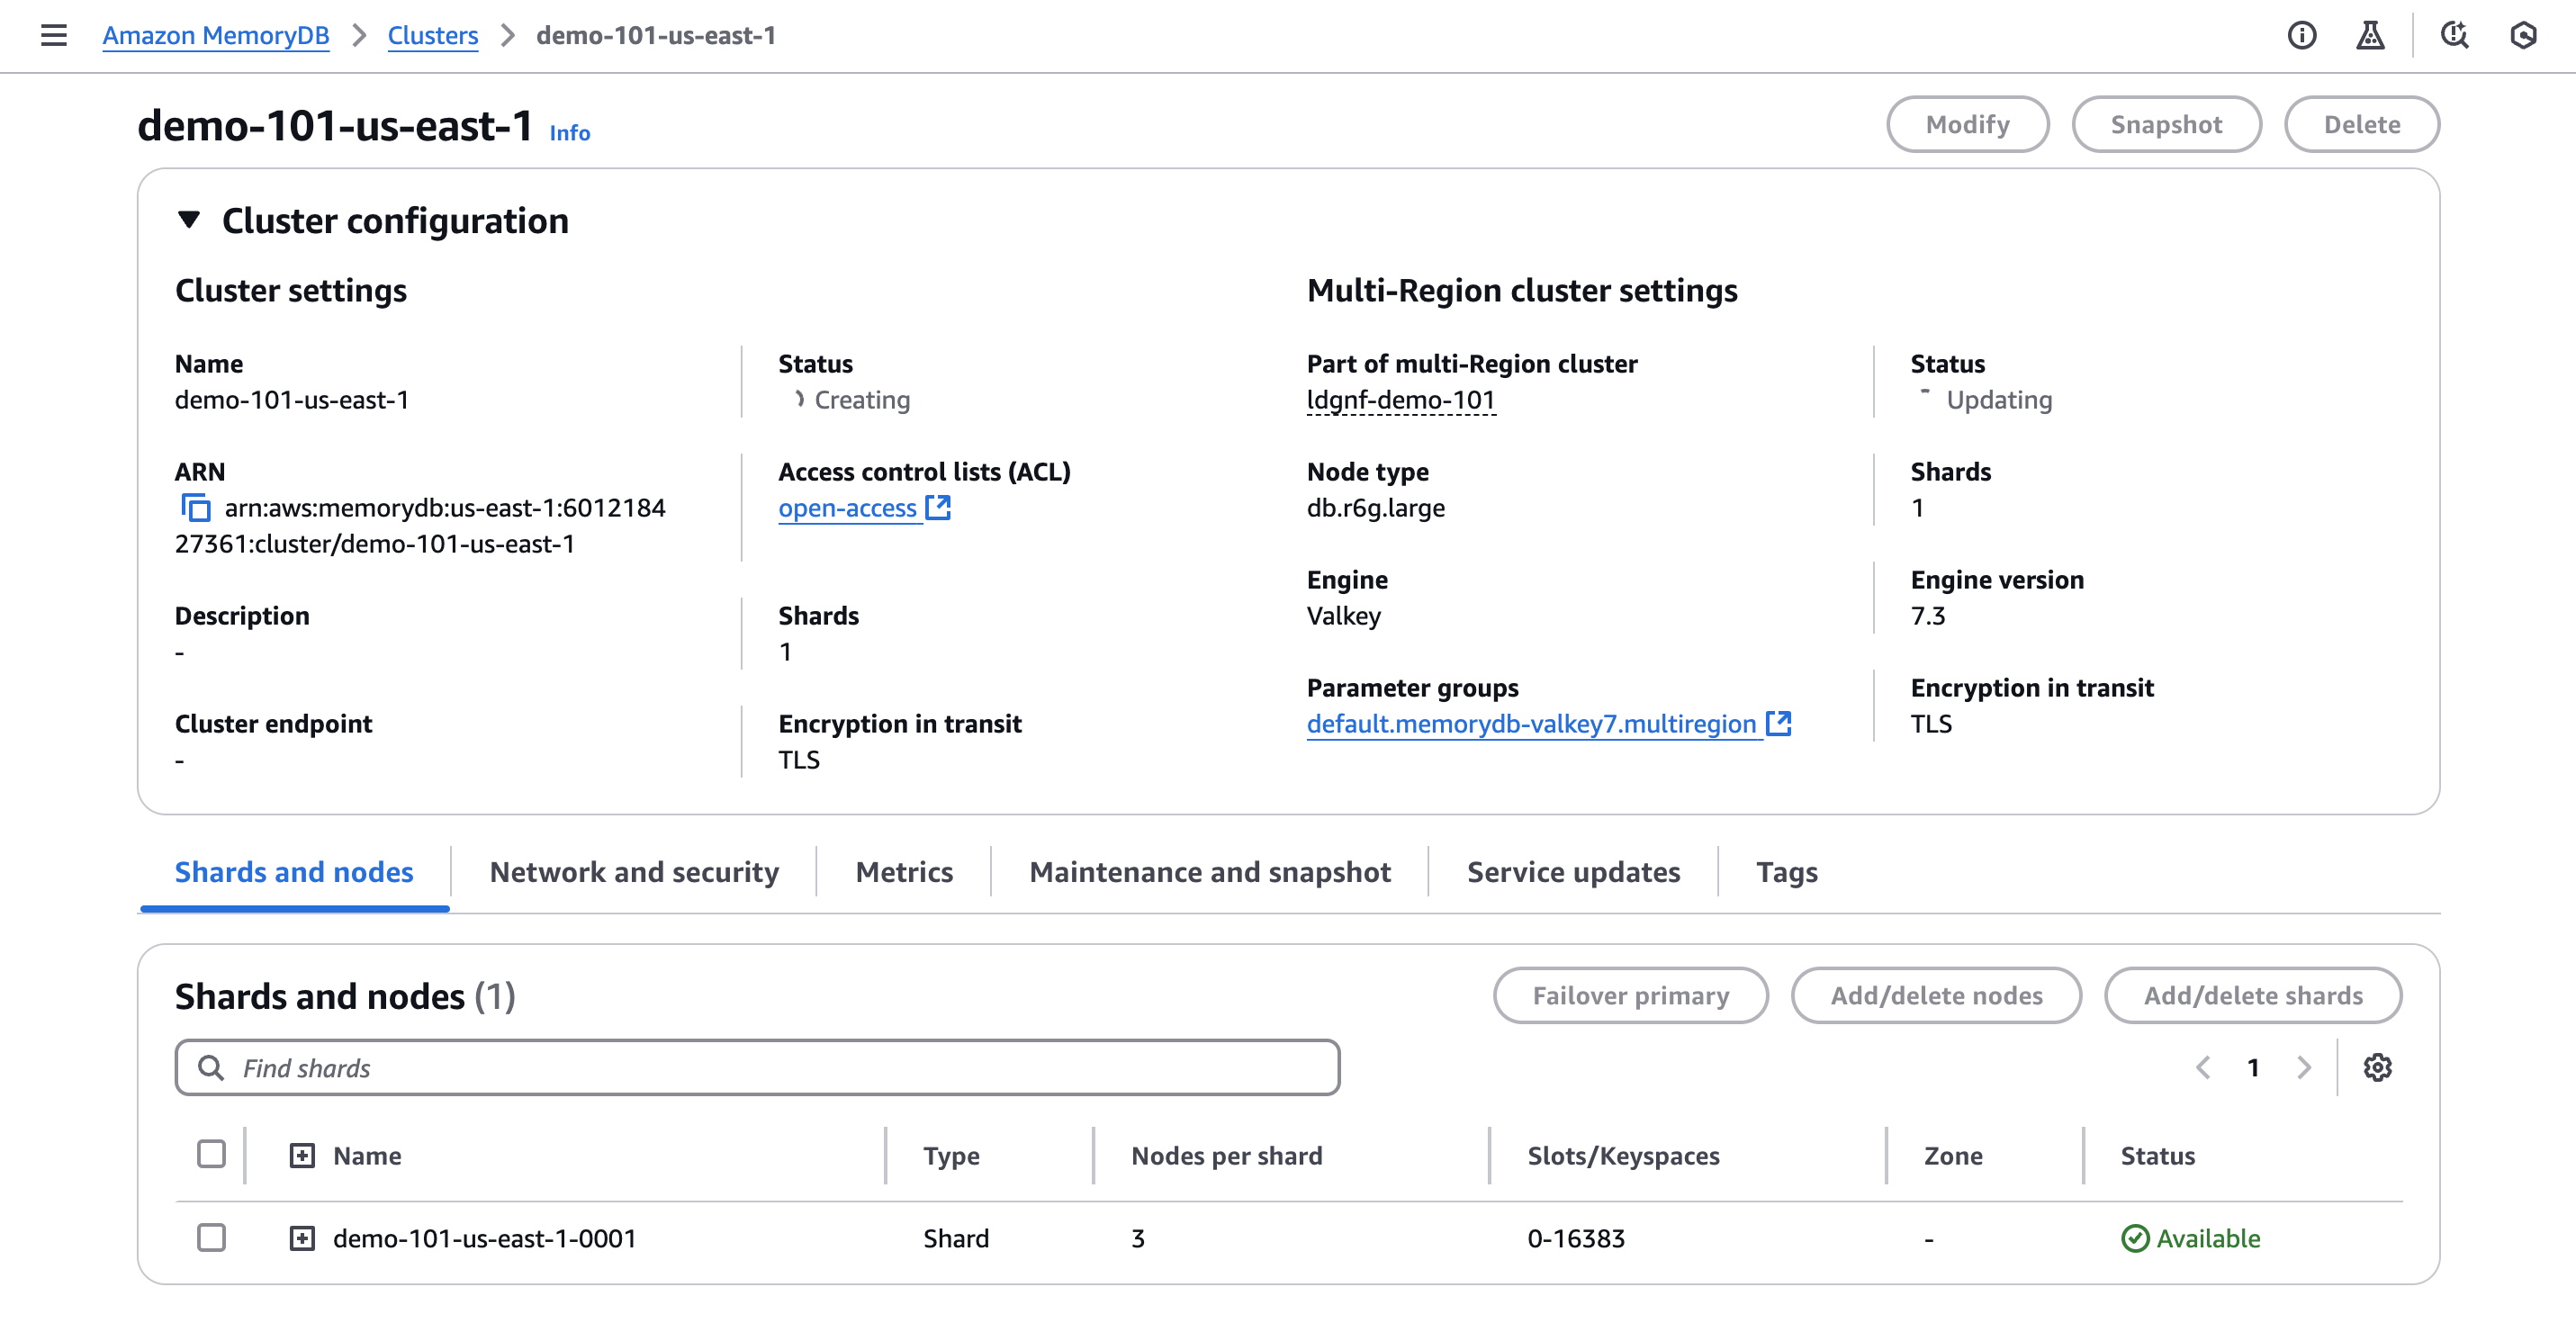Check the select-all checkbox in the table header
This screenshot has width=2576, height=1323.
click(211, 1155)
